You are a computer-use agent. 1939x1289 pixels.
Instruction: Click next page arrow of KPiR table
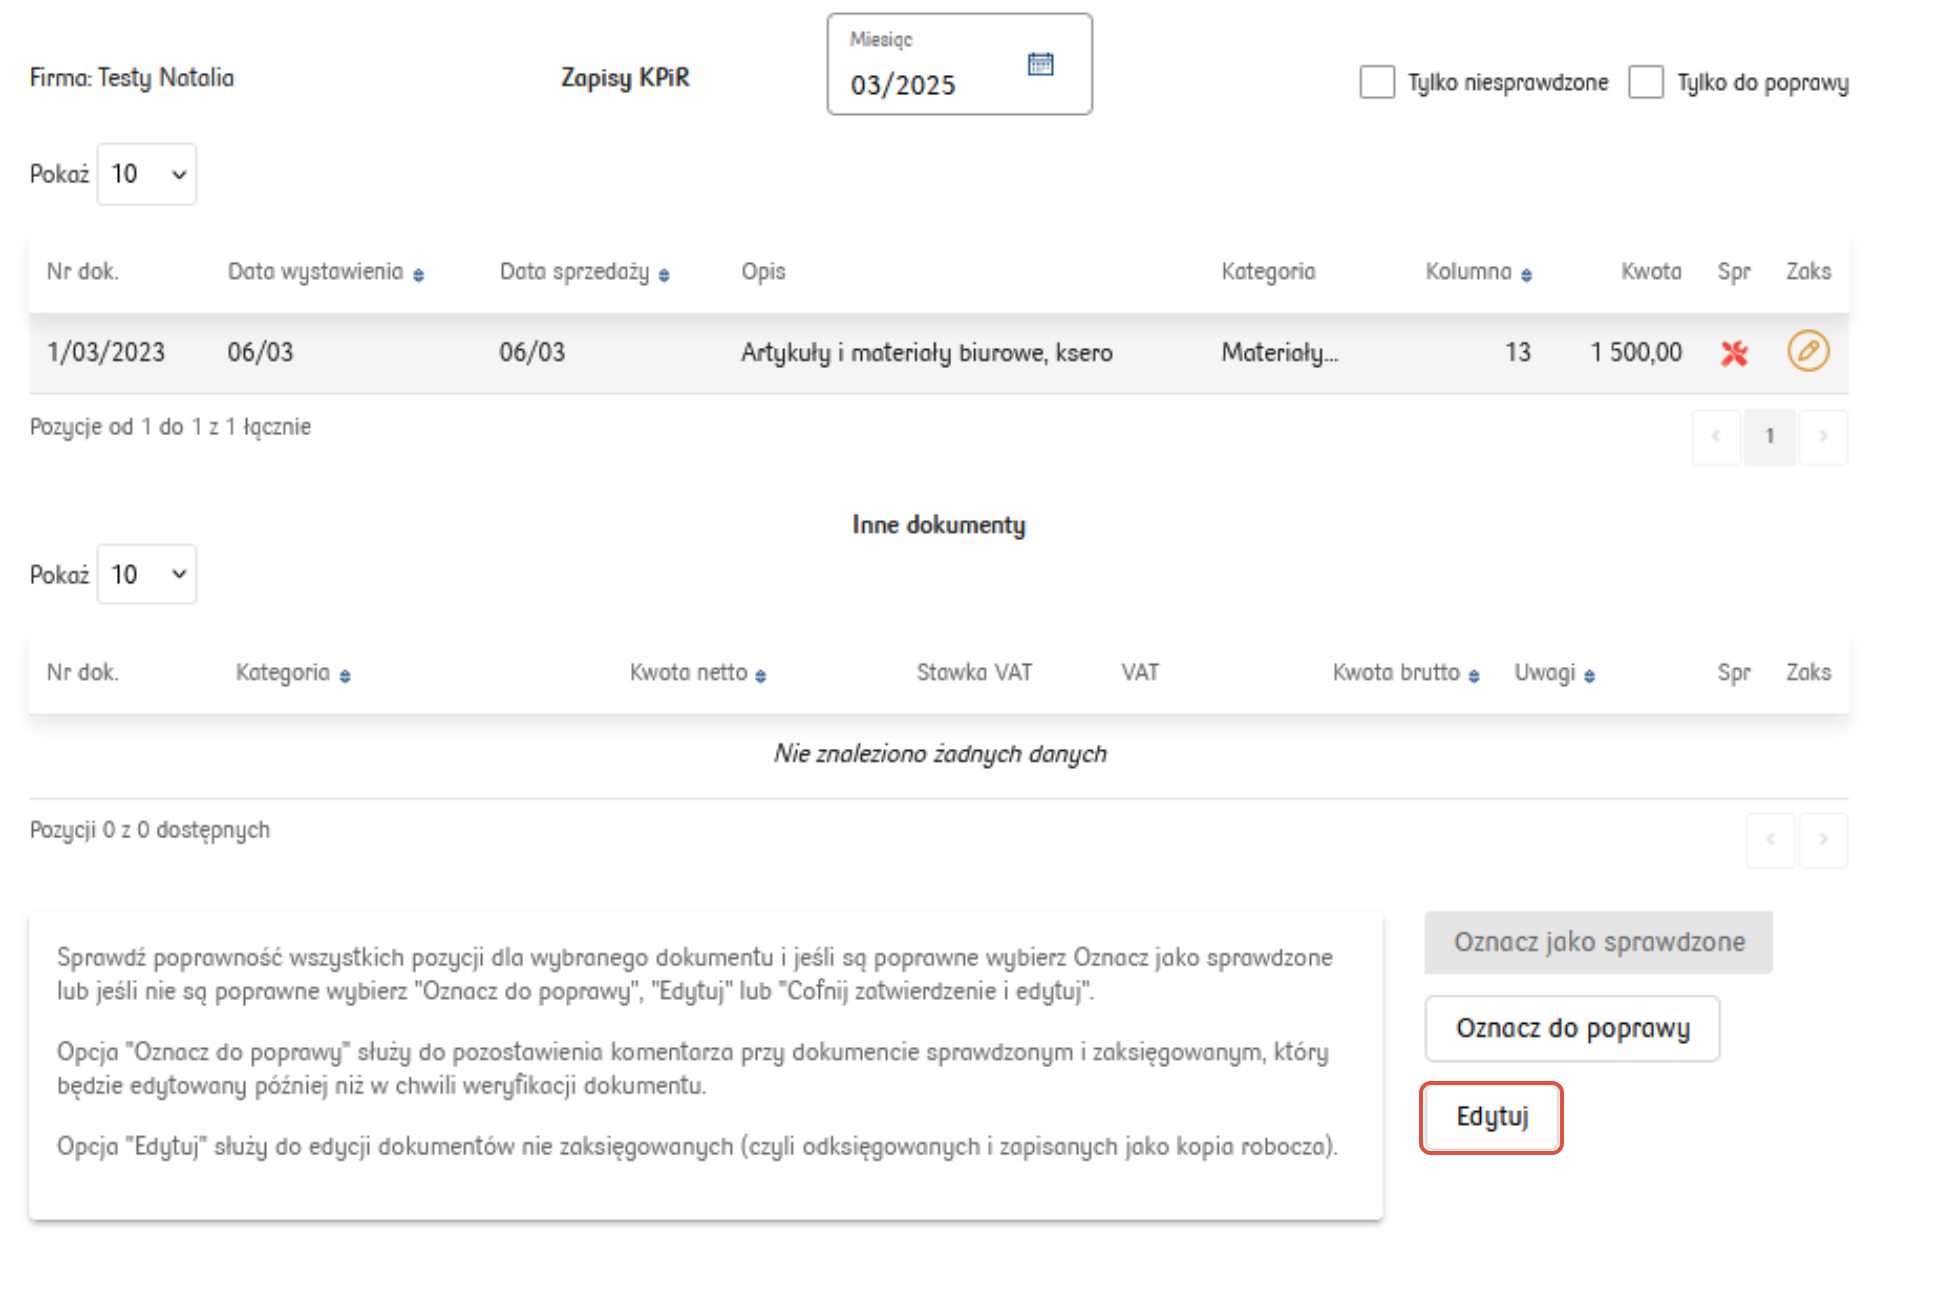(1823, 436)
